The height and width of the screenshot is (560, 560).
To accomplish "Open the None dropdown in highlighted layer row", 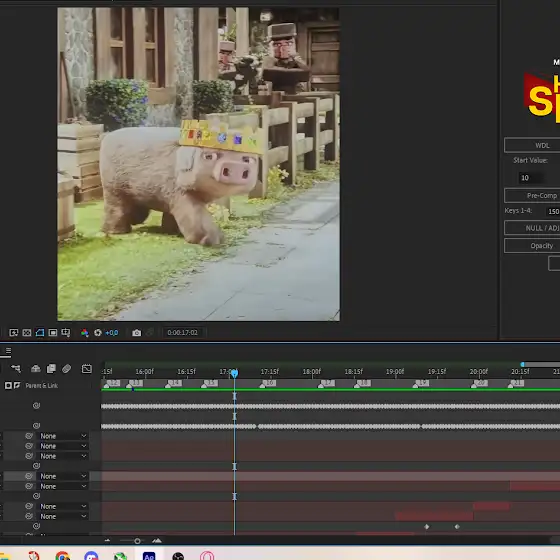I will click(x=63, y=476).
